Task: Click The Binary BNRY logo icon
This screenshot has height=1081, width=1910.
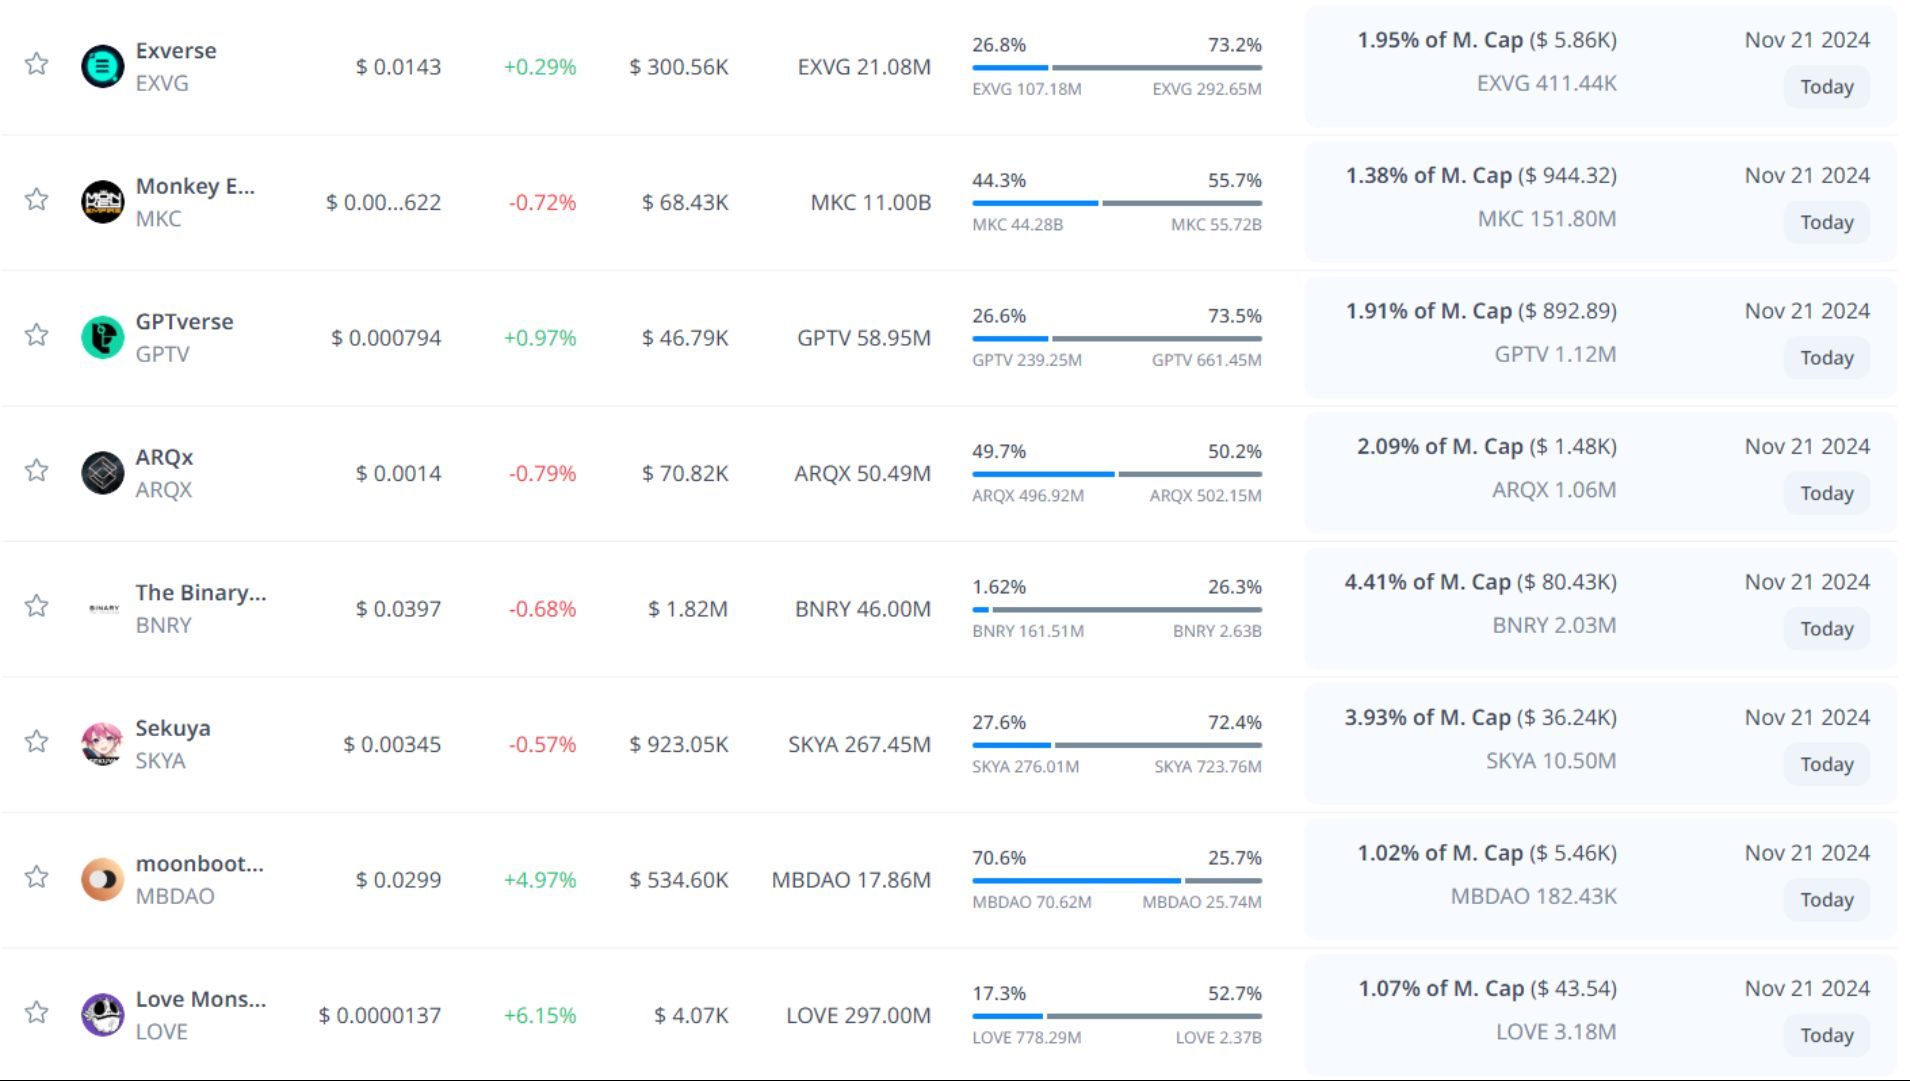Action: click(x=104, y=609)
